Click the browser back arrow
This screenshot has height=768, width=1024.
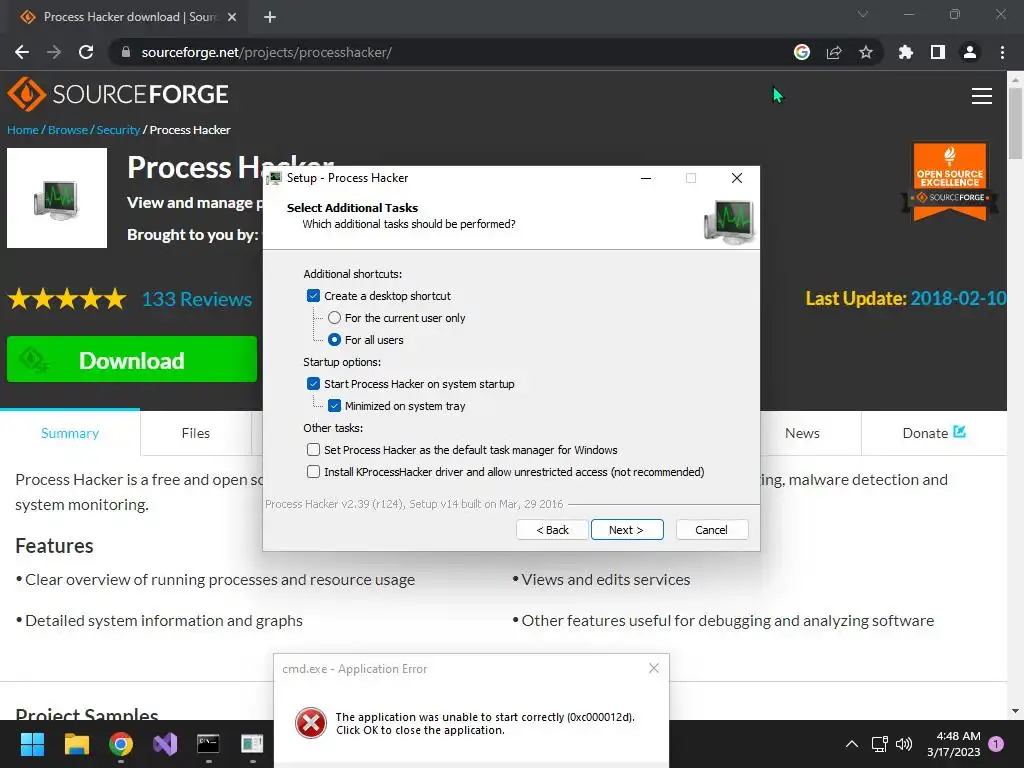click(22, 52)
